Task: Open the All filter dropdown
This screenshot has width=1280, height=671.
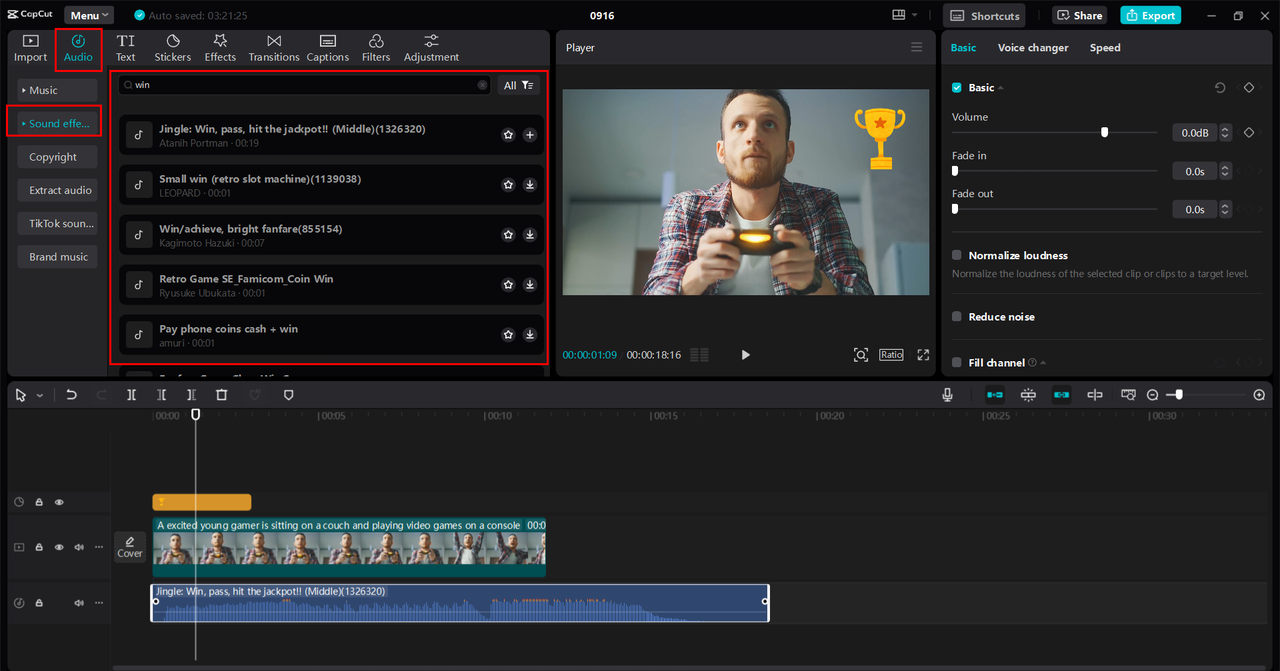Action: [518, 85]
